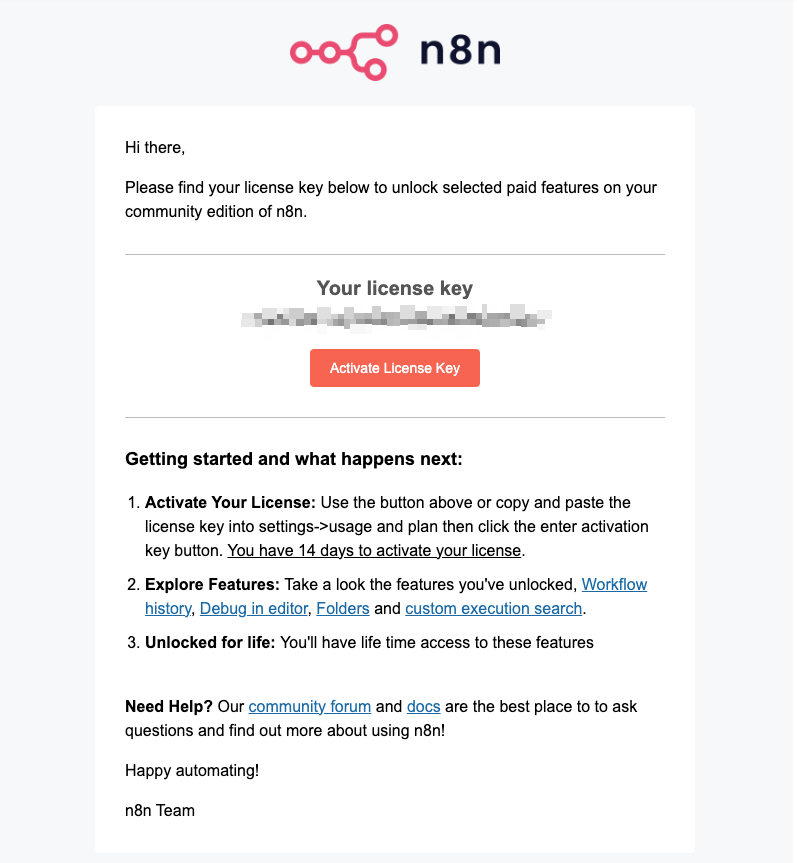The height and width of the screenshot is (863, 797).
Task: Visit the community forum link
Action: 310,706
